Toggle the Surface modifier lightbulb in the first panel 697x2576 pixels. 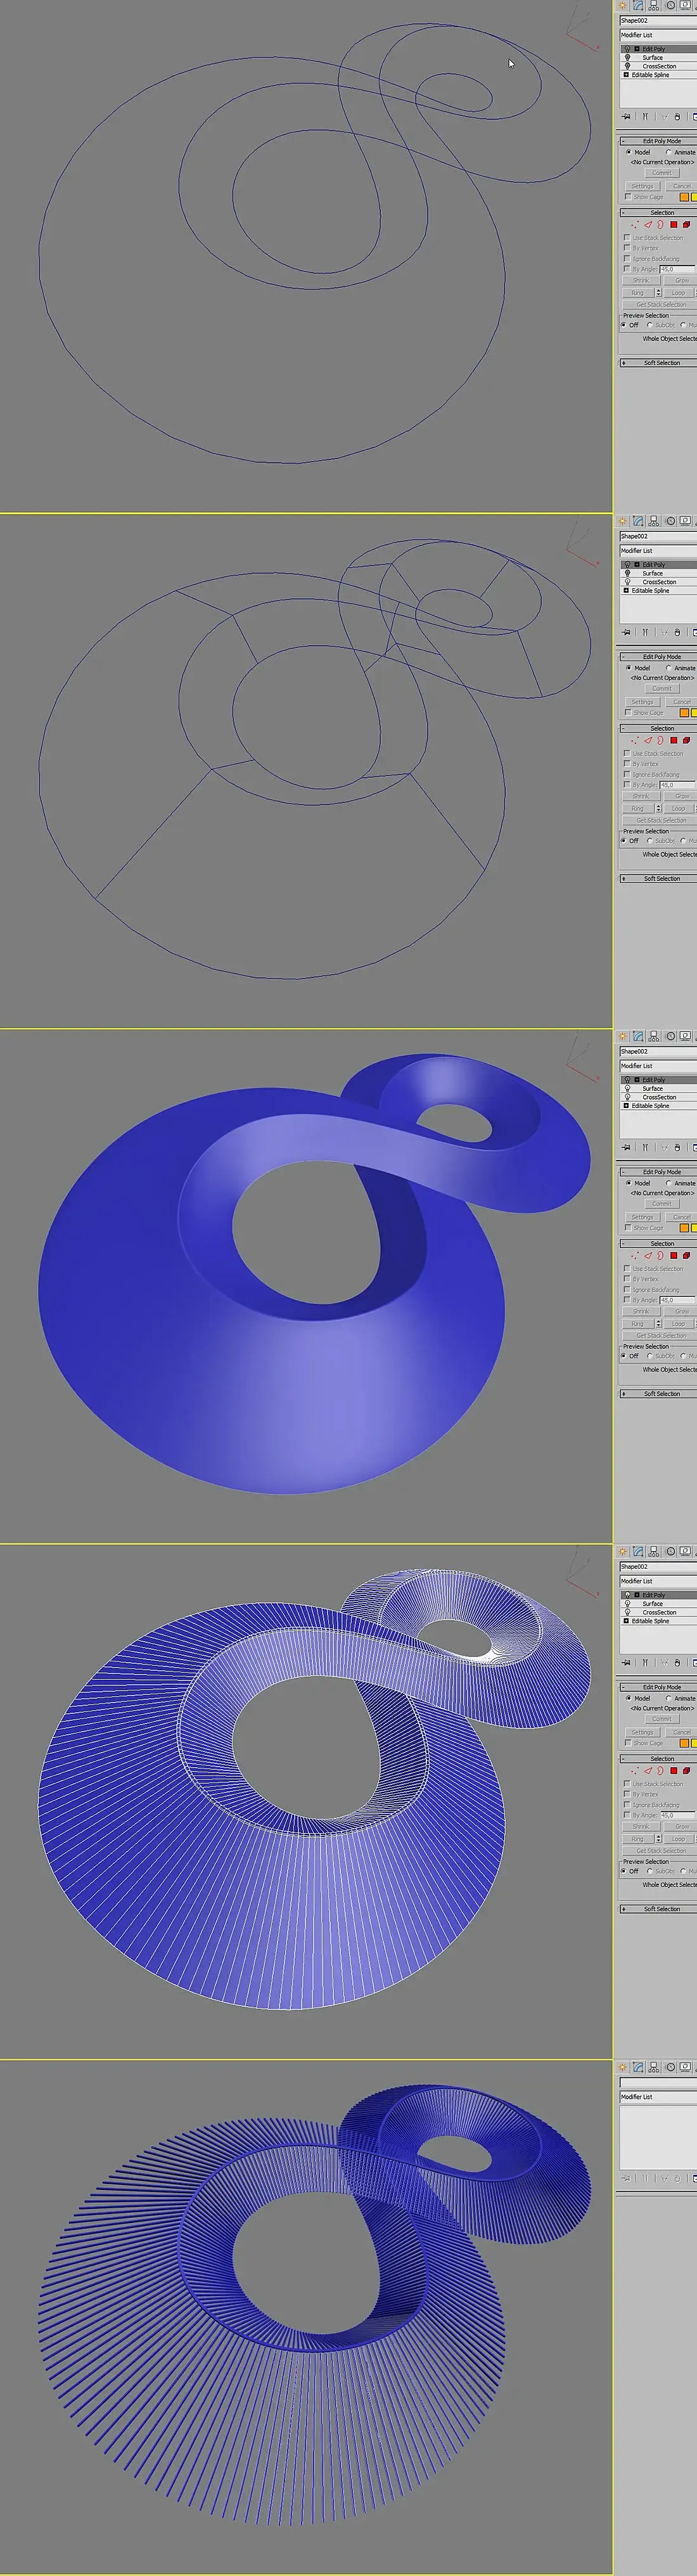[628, 57]
